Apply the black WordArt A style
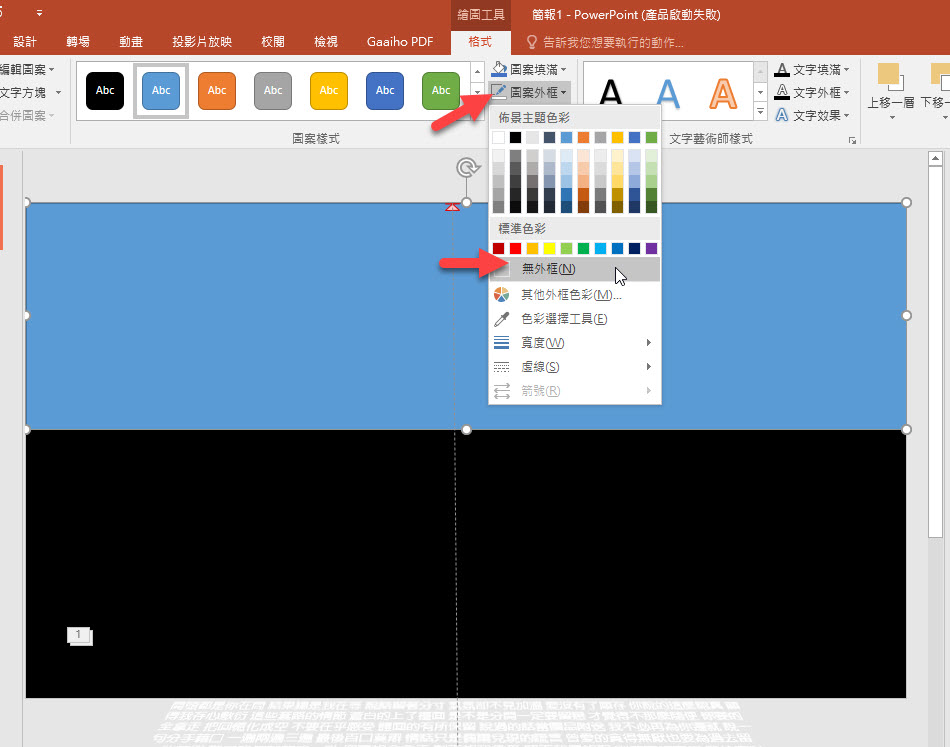 pyautogui.click(x=611, y=93)
